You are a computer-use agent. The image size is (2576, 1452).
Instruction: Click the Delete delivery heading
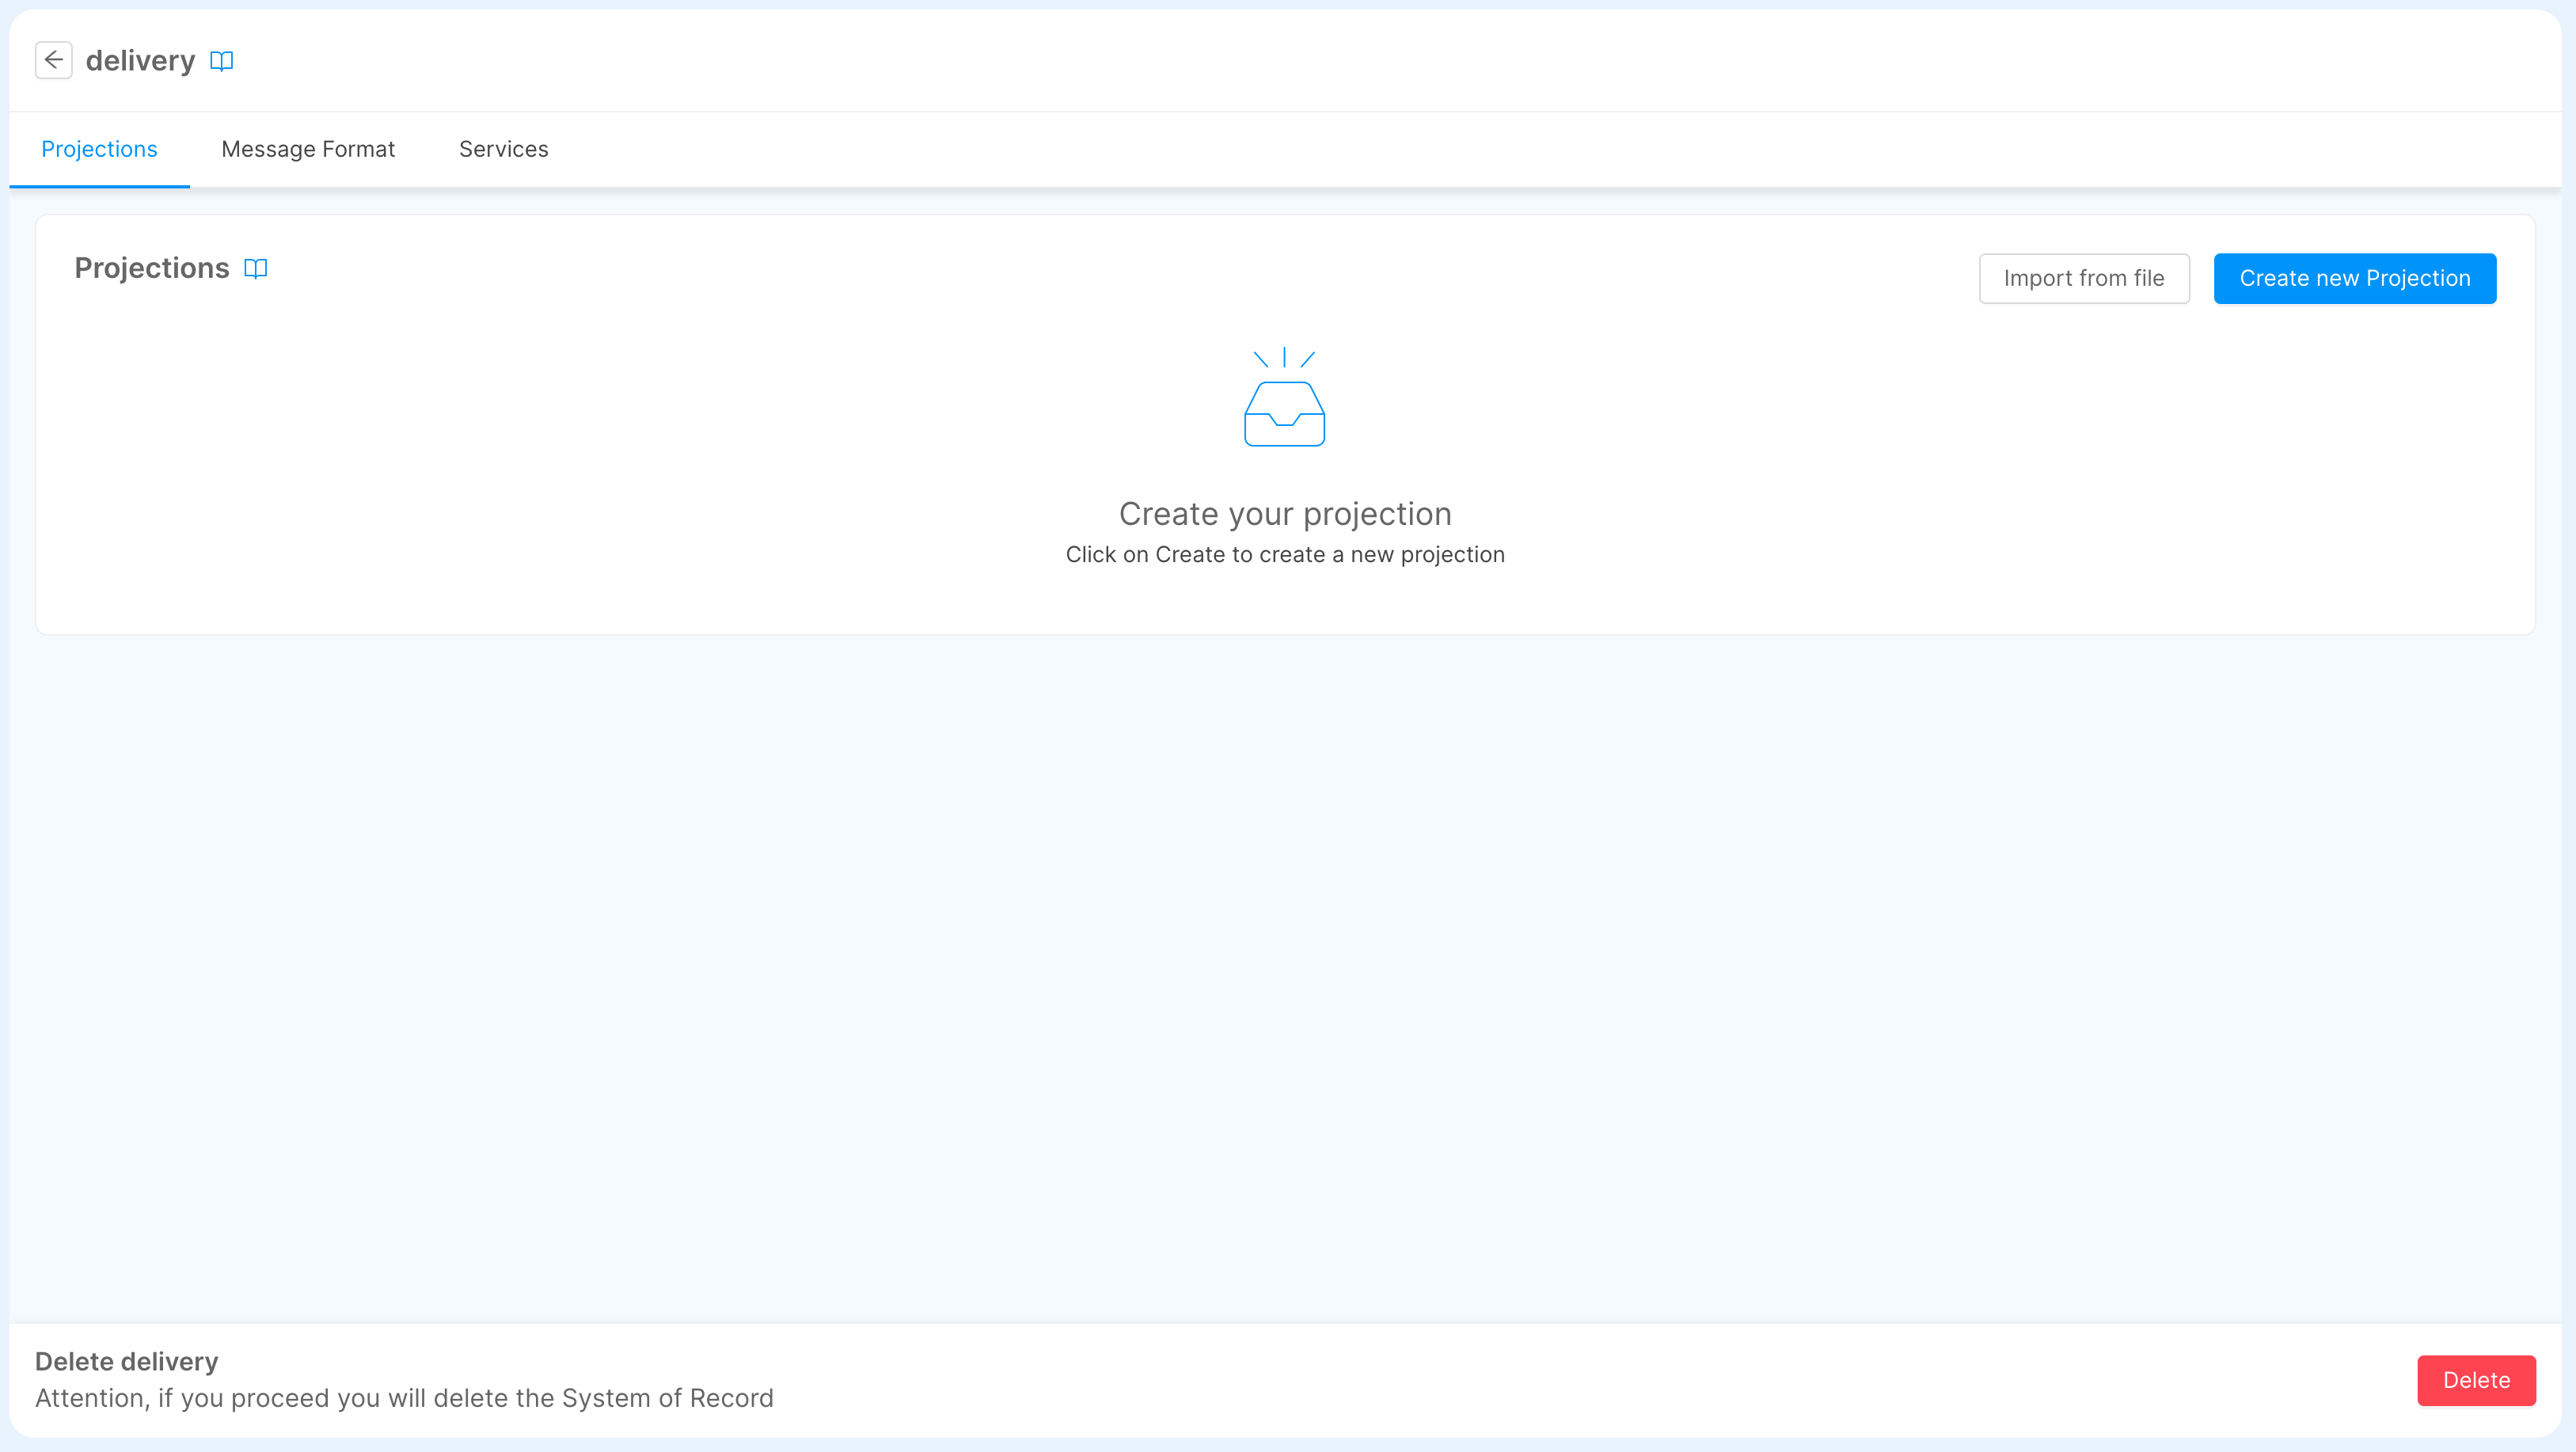(126, 1361)
